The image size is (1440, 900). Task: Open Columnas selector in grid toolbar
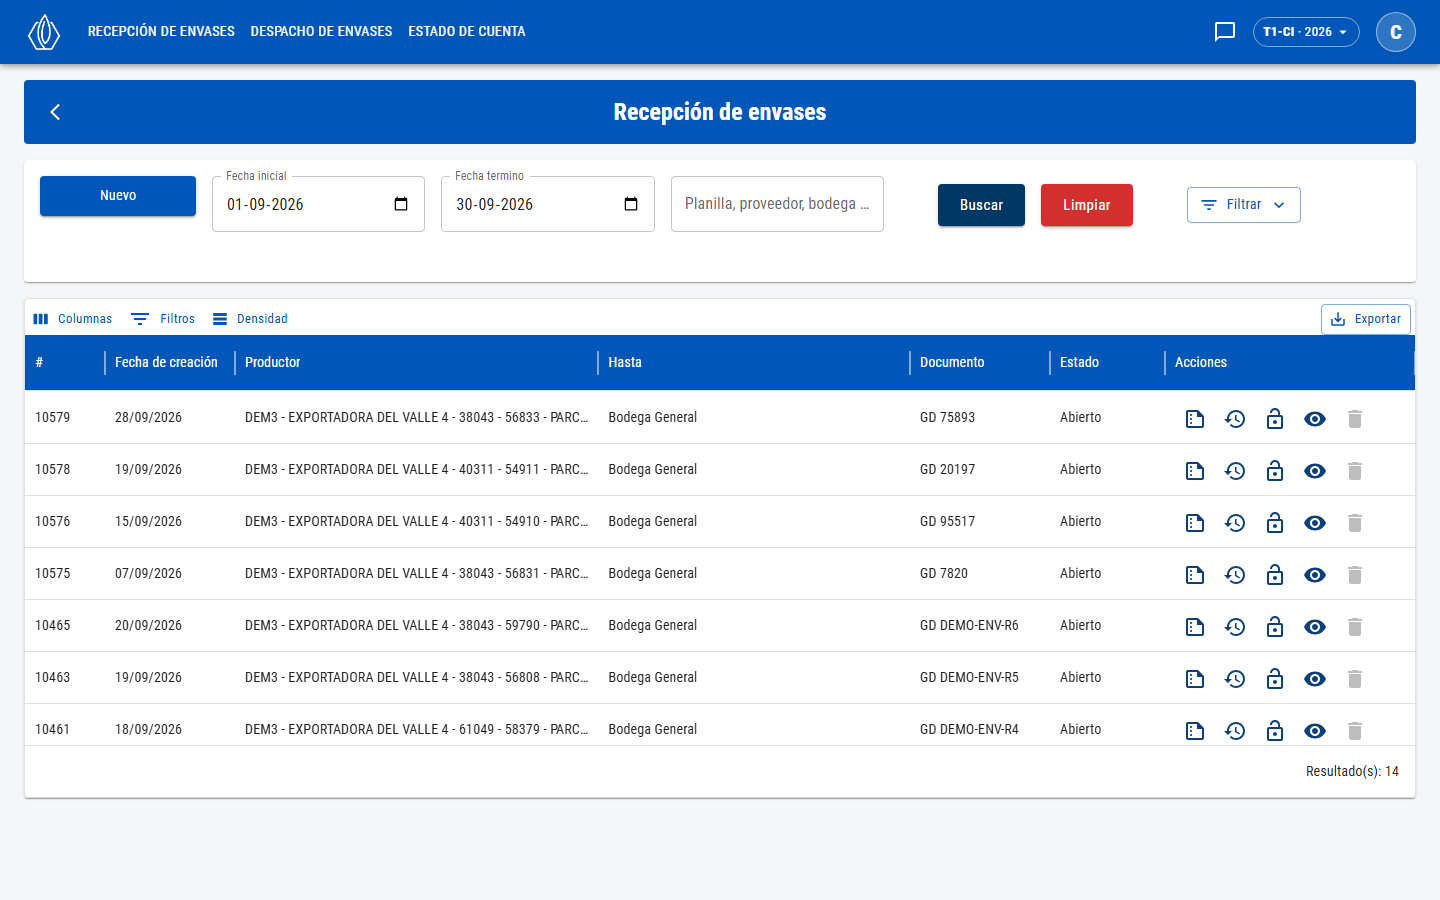click(x=72, y=319)
